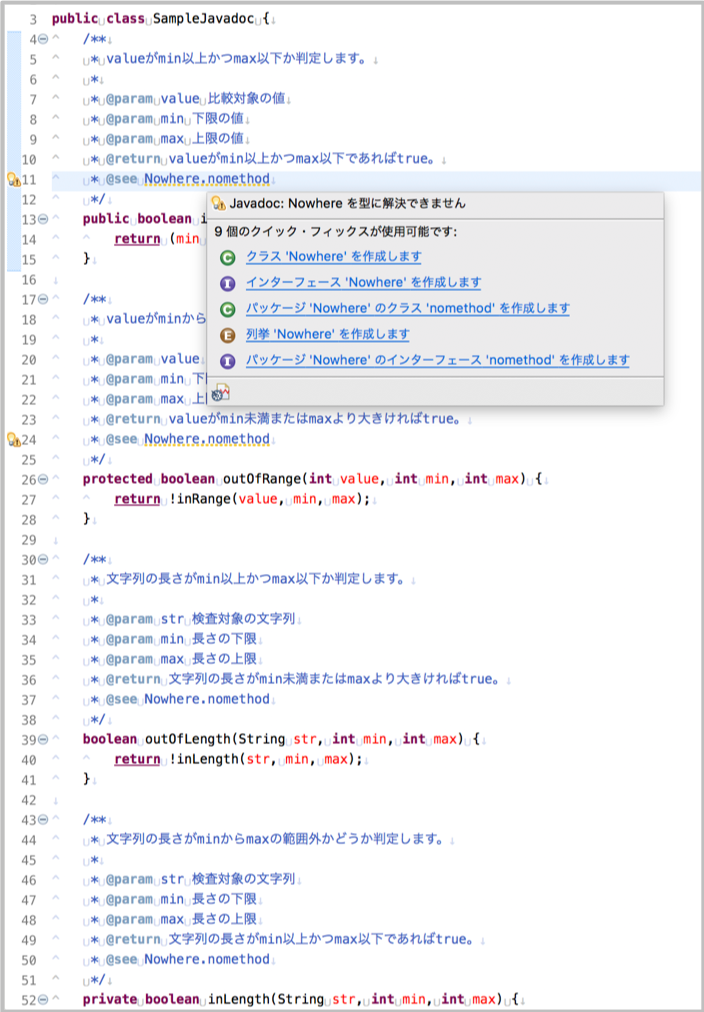Click the class name SampleJavadoc on line 3
This screenshot has width=704, height=1012.
click(203, 20)
